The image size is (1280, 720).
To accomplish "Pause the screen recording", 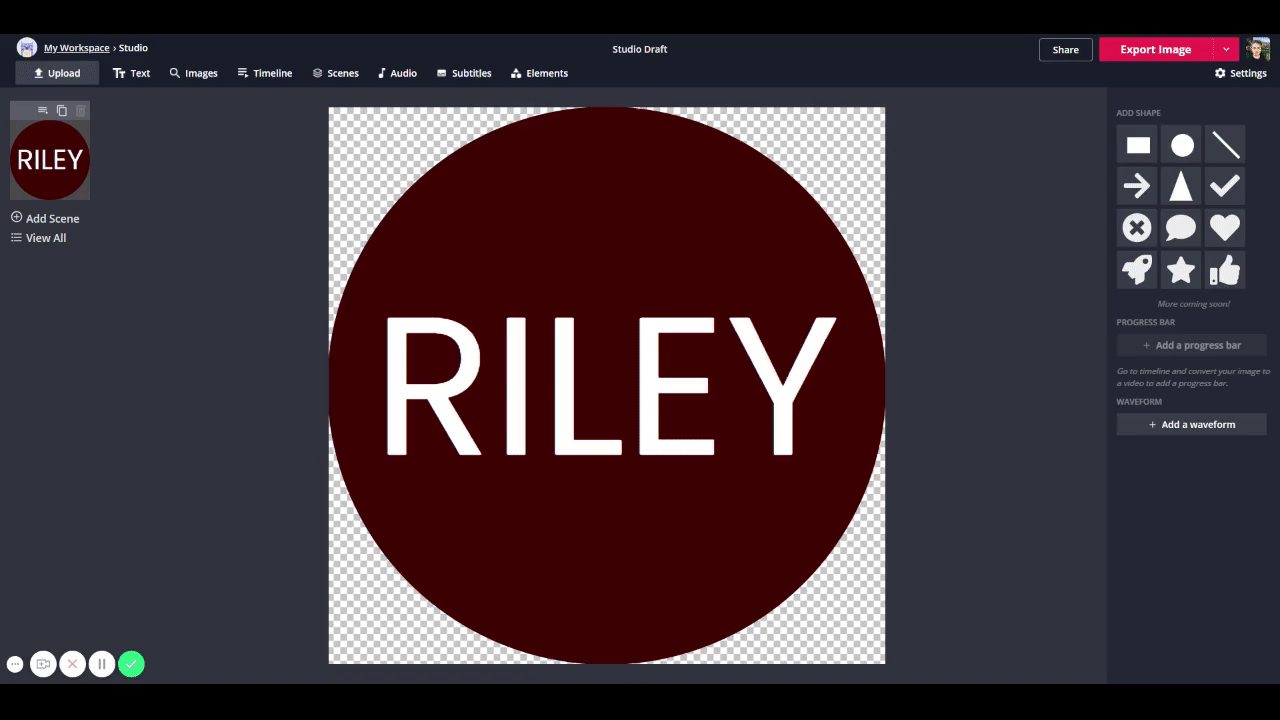I will coord(102,664).
